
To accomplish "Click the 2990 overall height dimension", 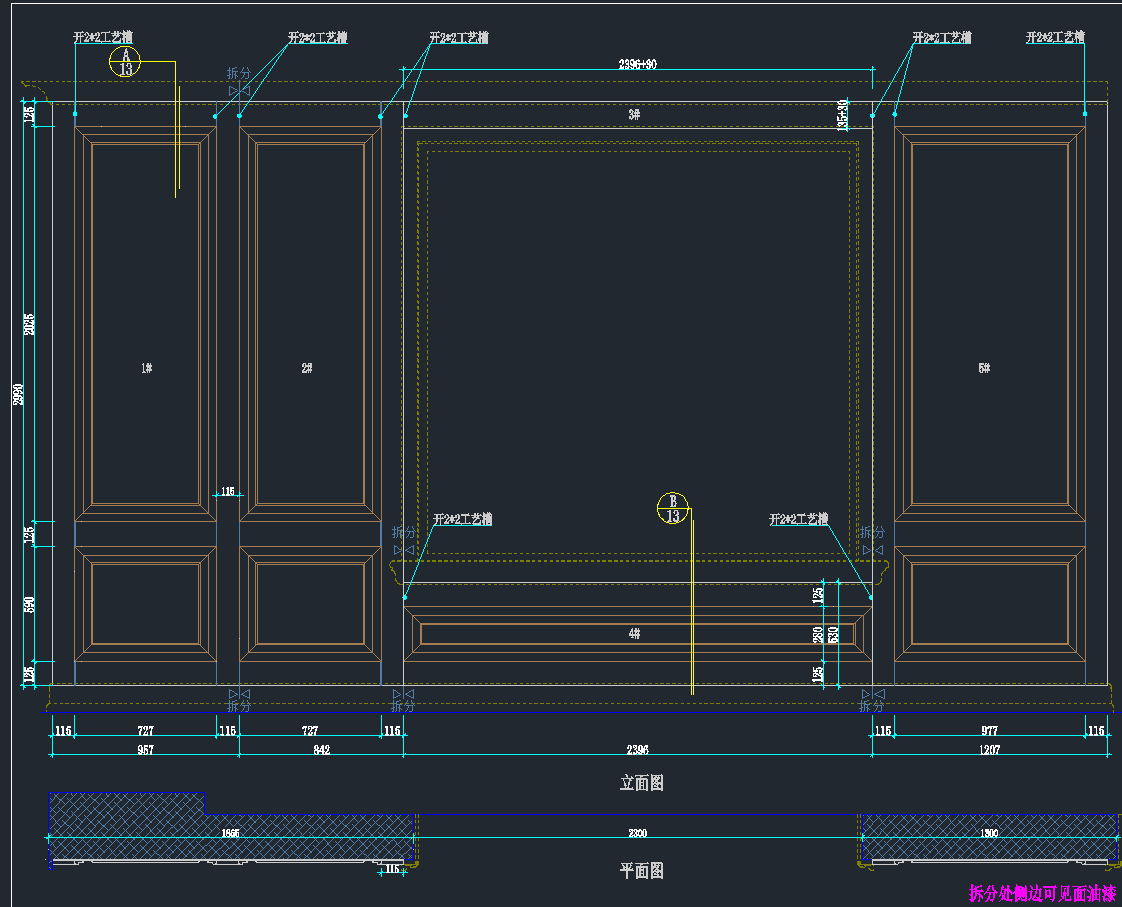I will click(x=17, y=394).
